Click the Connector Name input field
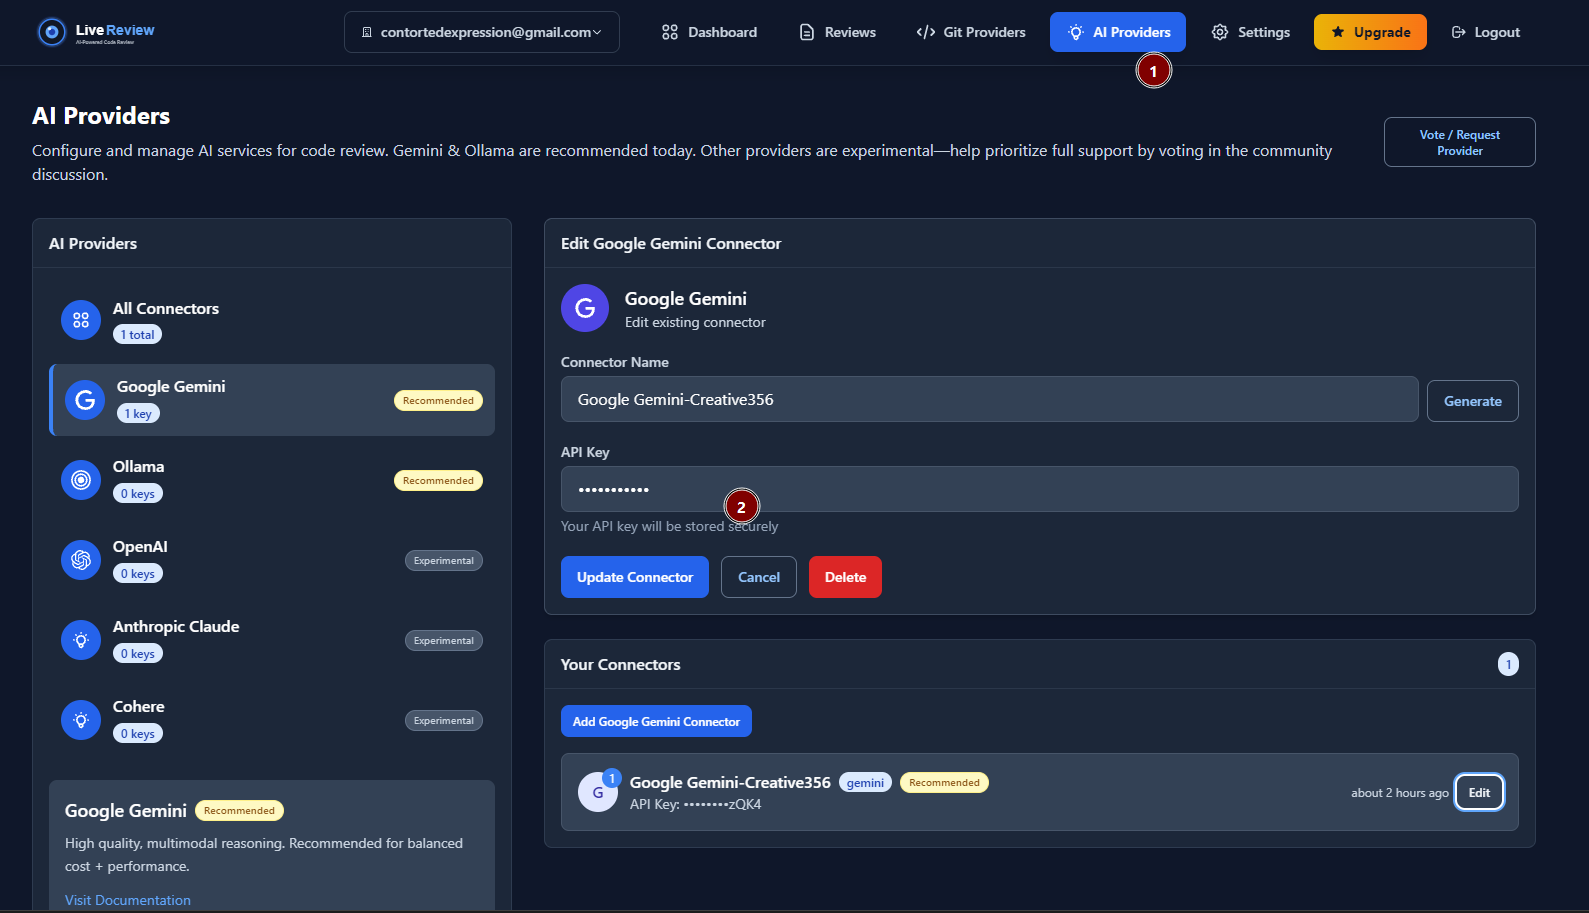Image resolution: width=1589 pixels, height=913 pixels. pyautogui.click(x=989, y=399)
